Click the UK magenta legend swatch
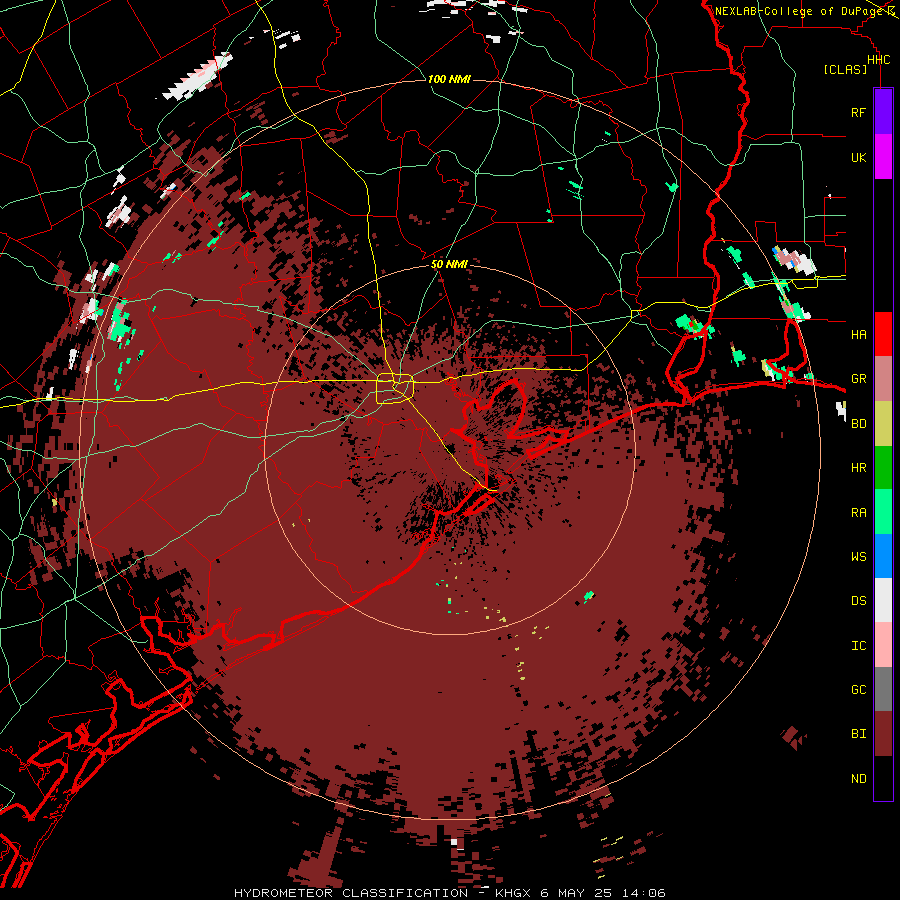The height and width of the screenshot is (900, 900). (x=883, y=157)
